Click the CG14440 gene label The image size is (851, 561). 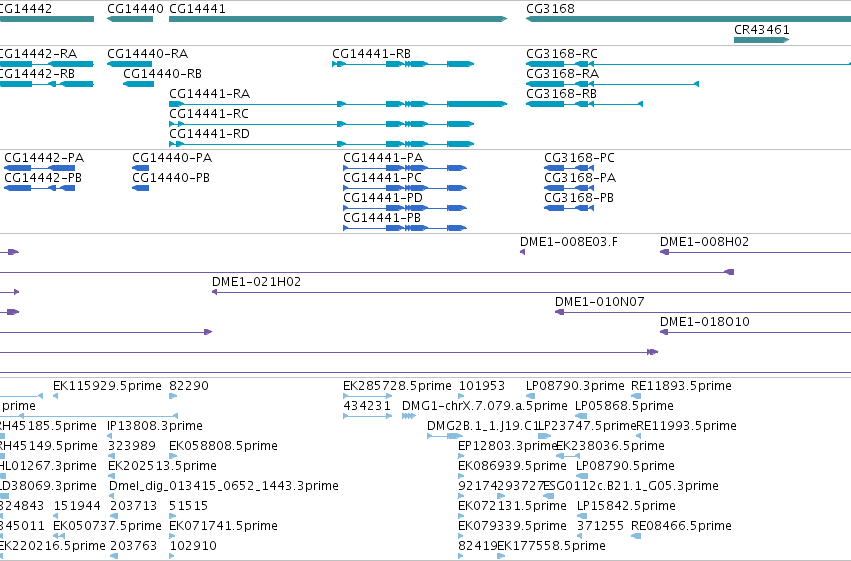pos(135,9)
